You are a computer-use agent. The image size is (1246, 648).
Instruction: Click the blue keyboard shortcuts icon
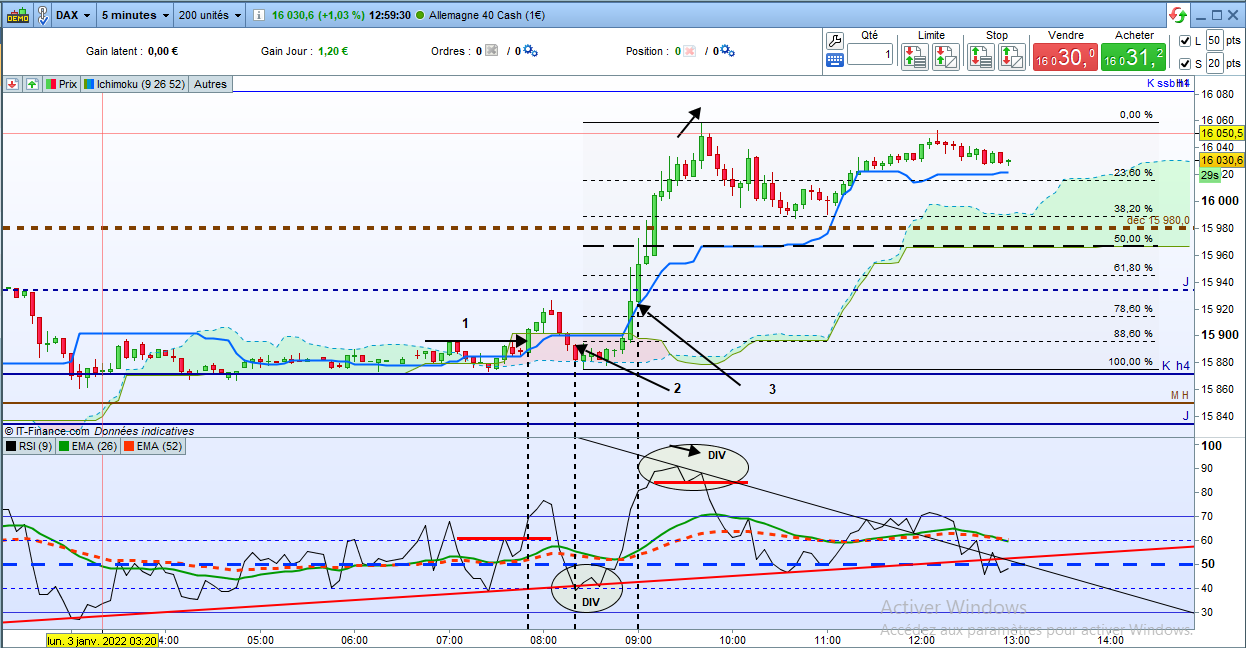click(x=835, y=60)
